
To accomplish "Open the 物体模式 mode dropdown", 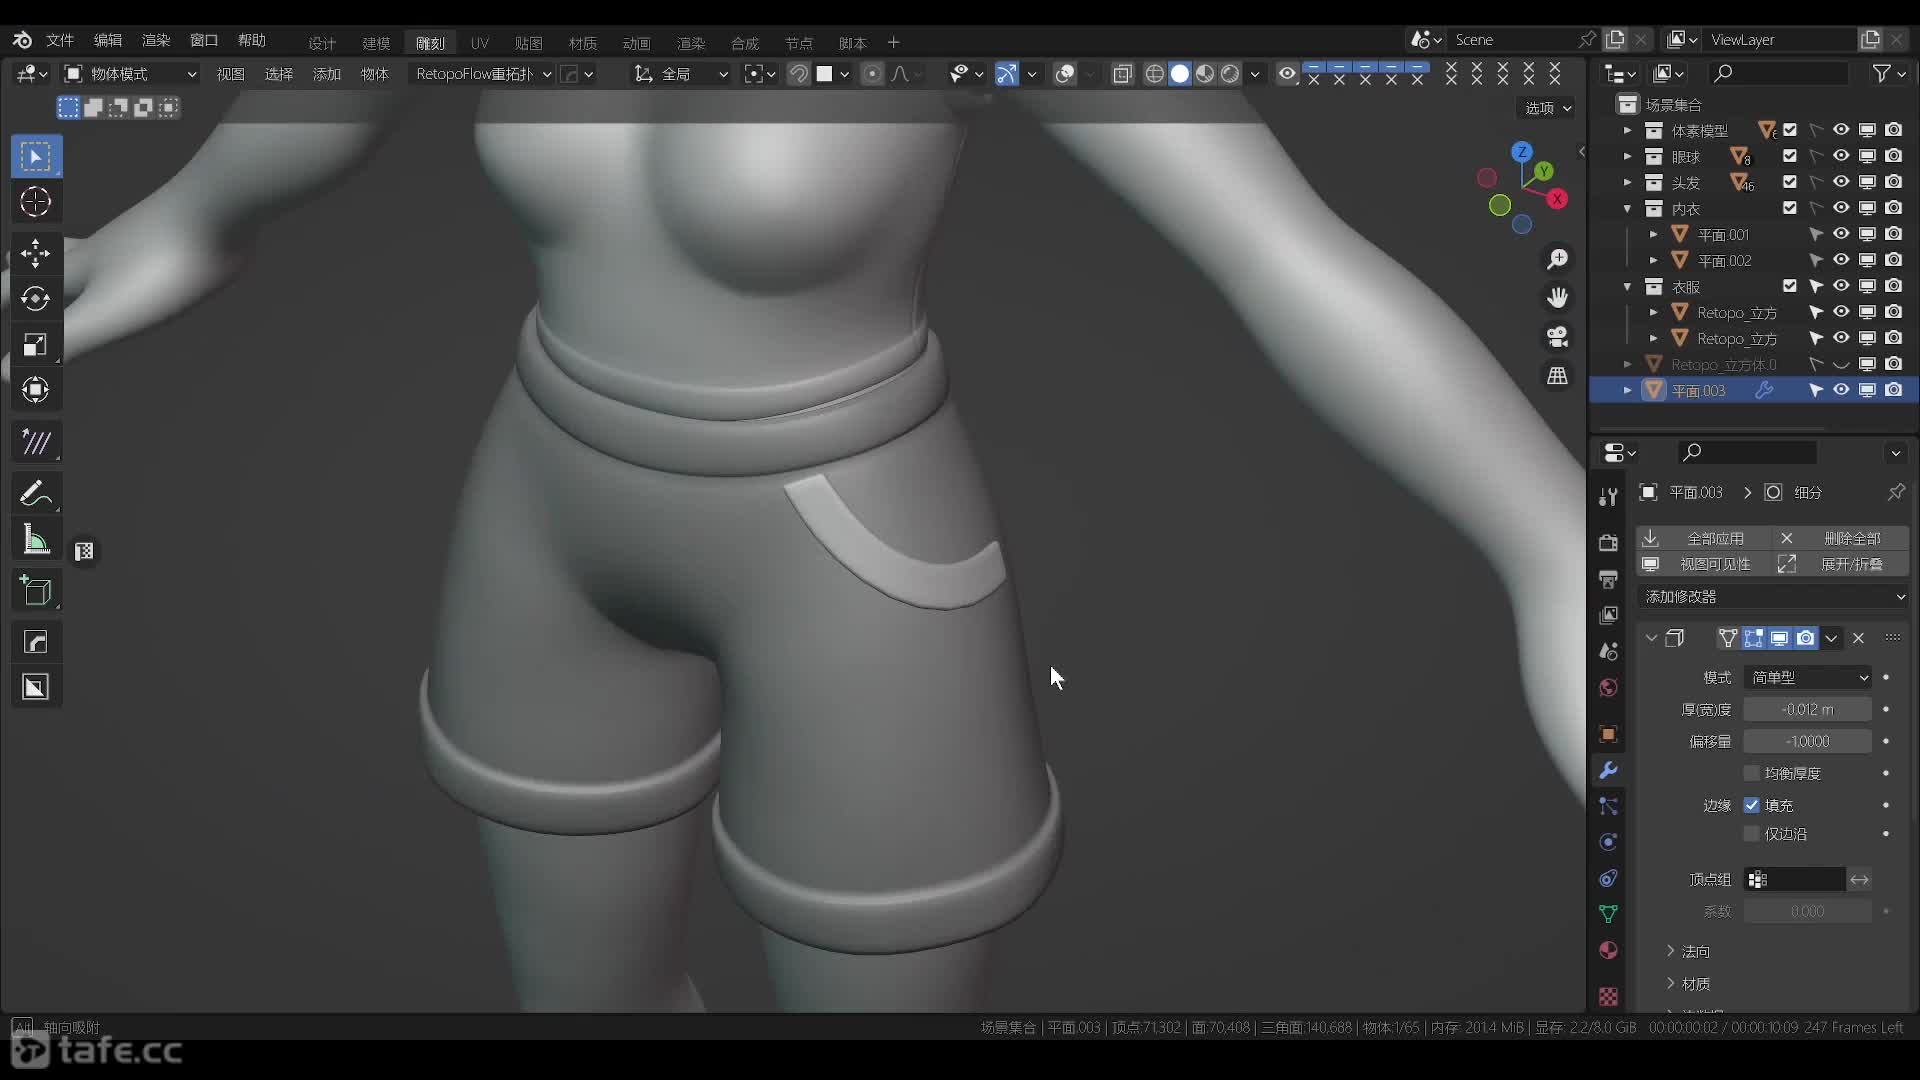I will point(131,74).
